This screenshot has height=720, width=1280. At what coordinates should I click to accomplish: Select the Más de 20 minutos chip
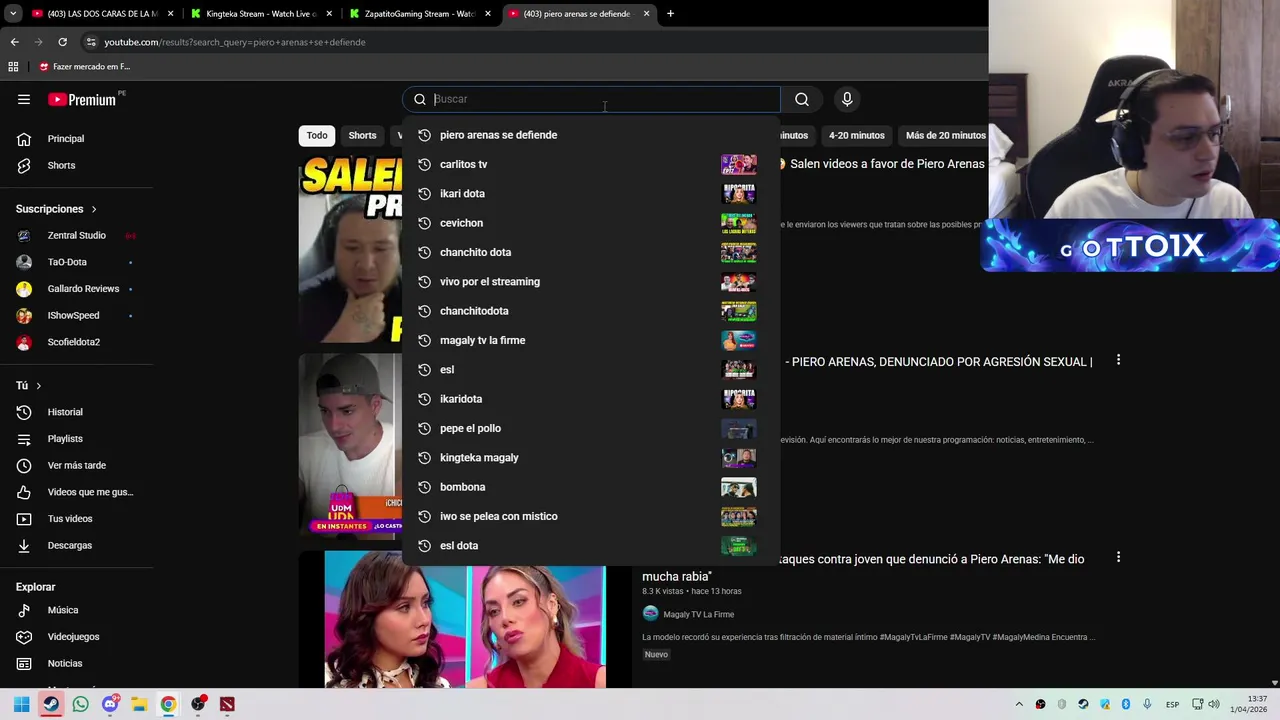tap(945, 135)
